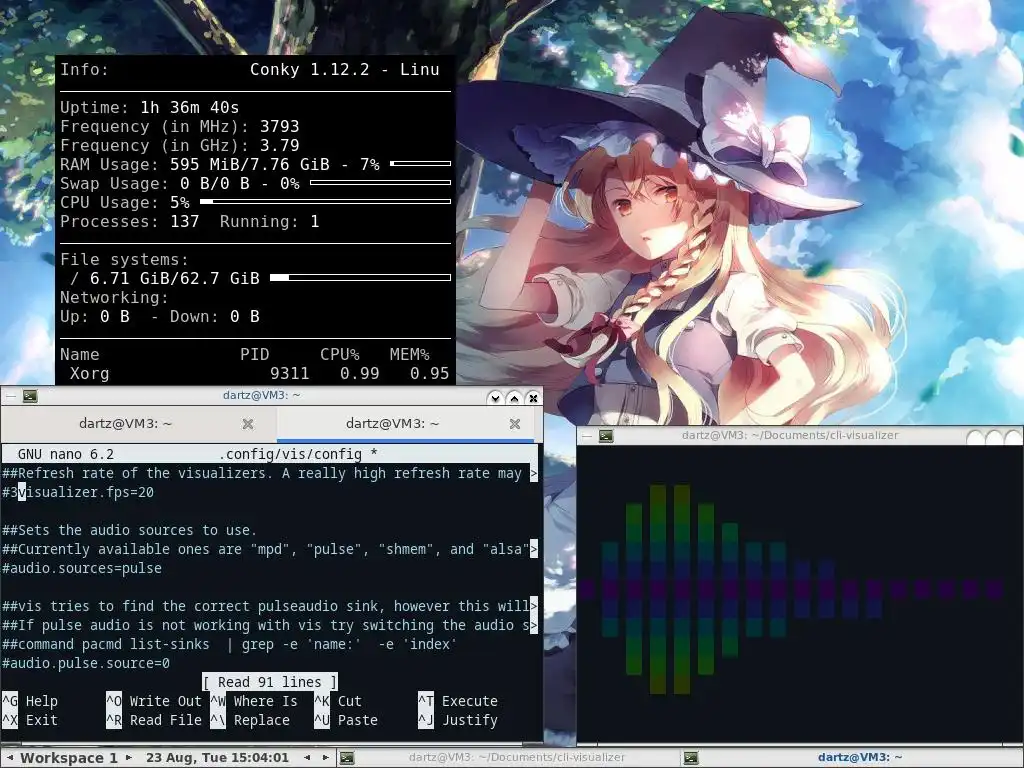Close the second dartz@VM3 terminal tab

515,424
